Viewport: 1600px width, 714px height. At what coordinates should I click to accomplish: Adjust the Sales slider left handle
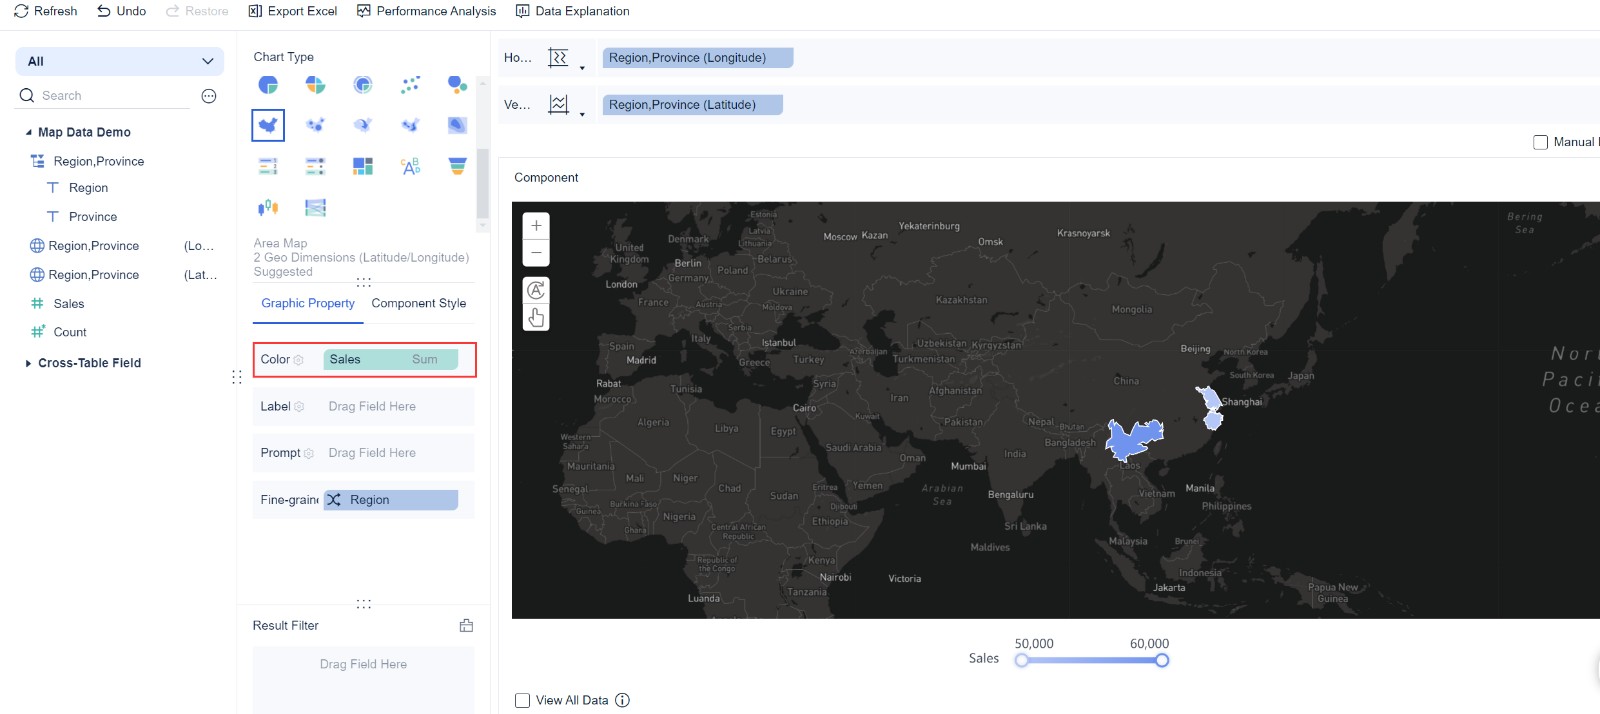click(x=1021, y=660)
